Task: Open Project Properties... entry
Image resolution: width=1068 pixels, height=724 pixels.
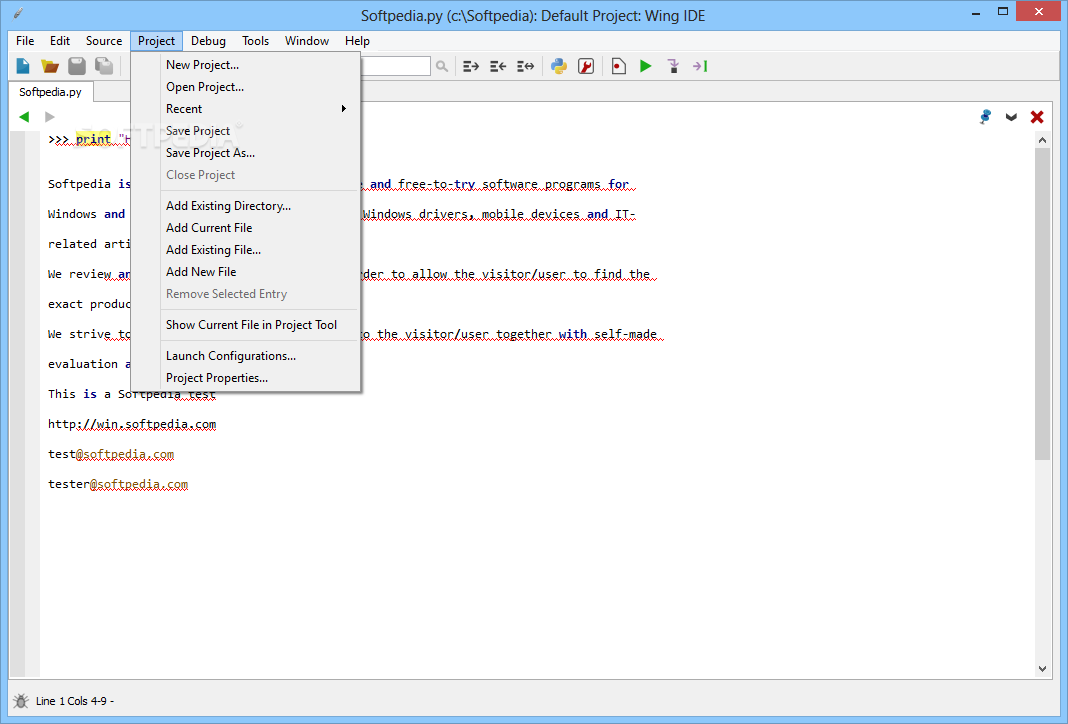Action: (x=245, y=378)
